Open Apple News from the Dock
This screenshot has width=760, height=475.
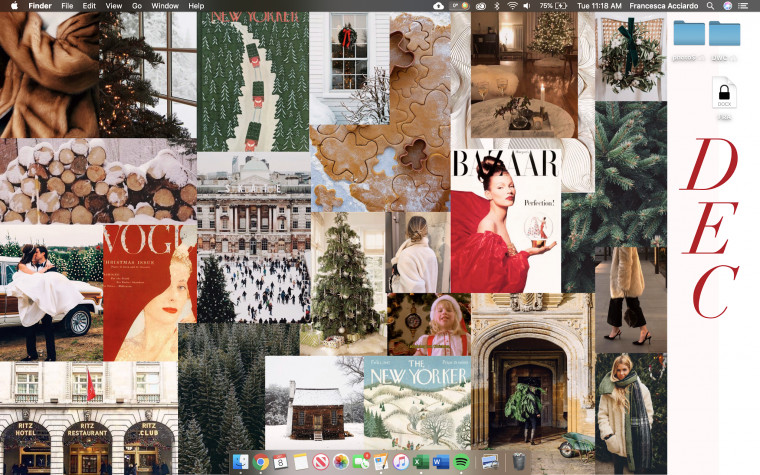[x=320, y=462]
